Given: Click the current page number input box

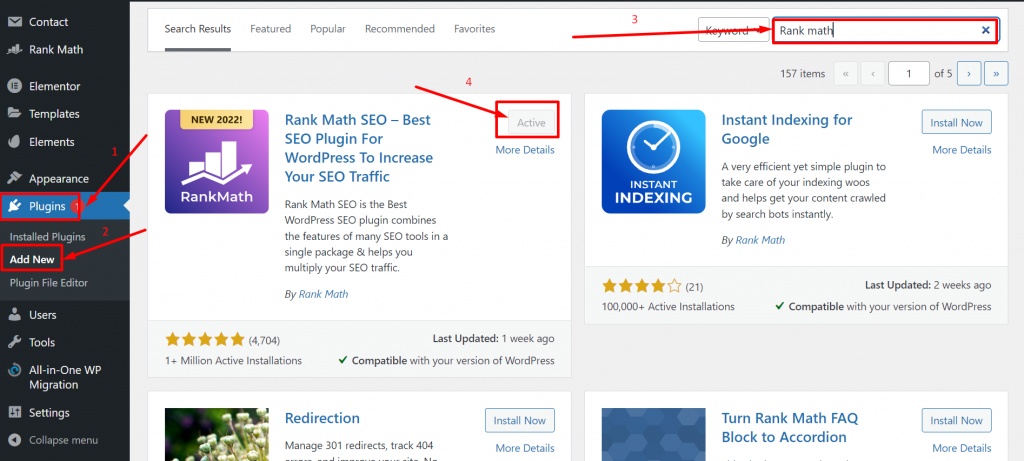Looking at the screenshot, I should point(909,74).
